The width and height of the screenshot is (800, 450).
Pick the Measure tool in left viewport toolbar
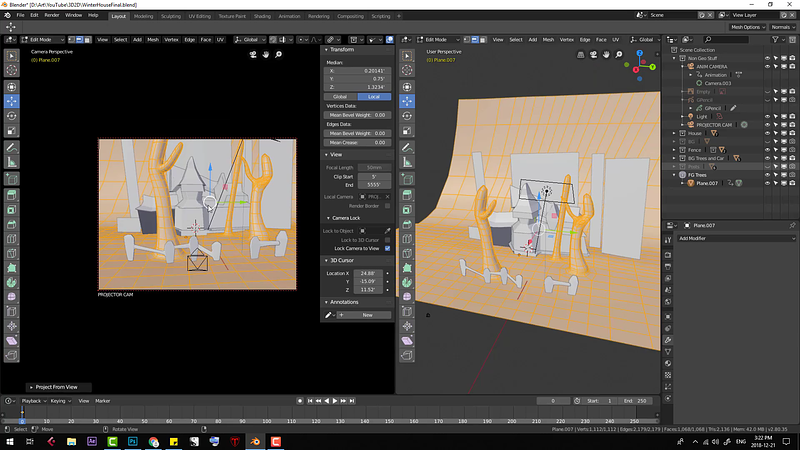coord(11,163)
